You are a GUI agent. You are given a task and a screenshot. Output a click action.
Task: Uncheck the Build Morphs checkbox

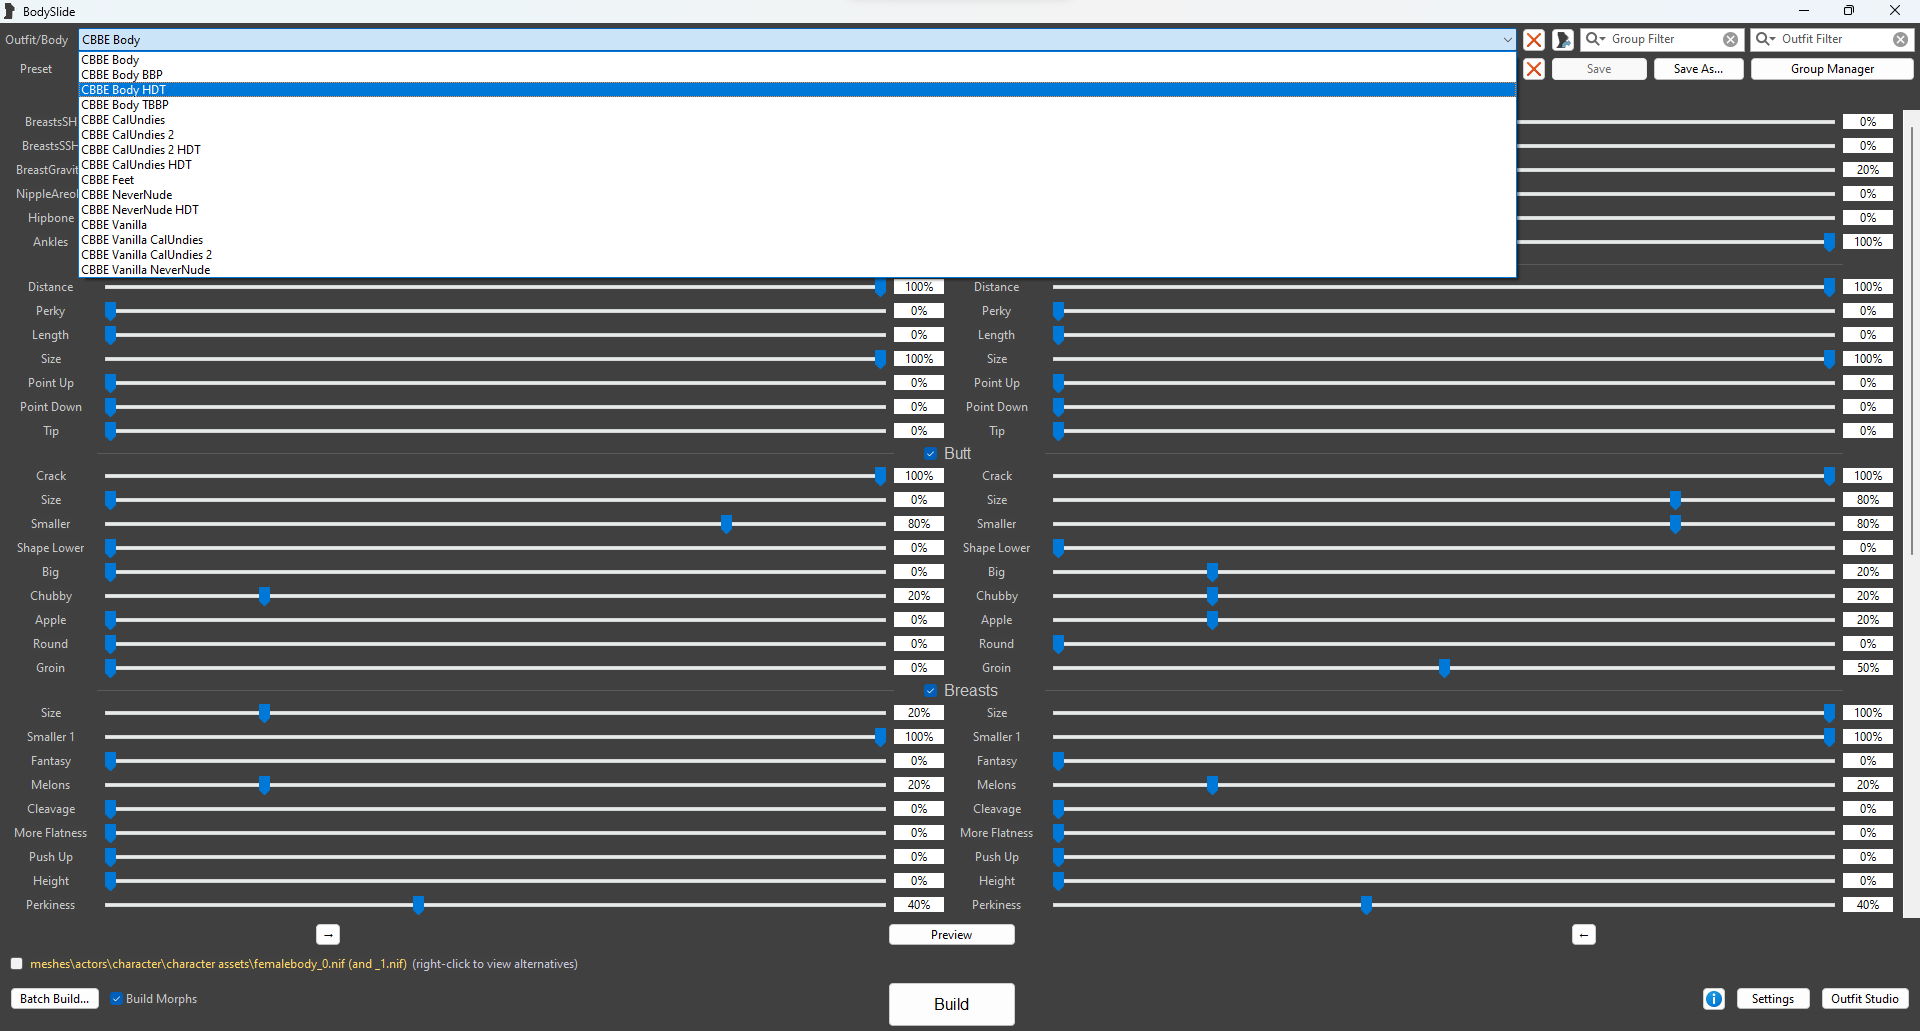click(x=117, y=999)
